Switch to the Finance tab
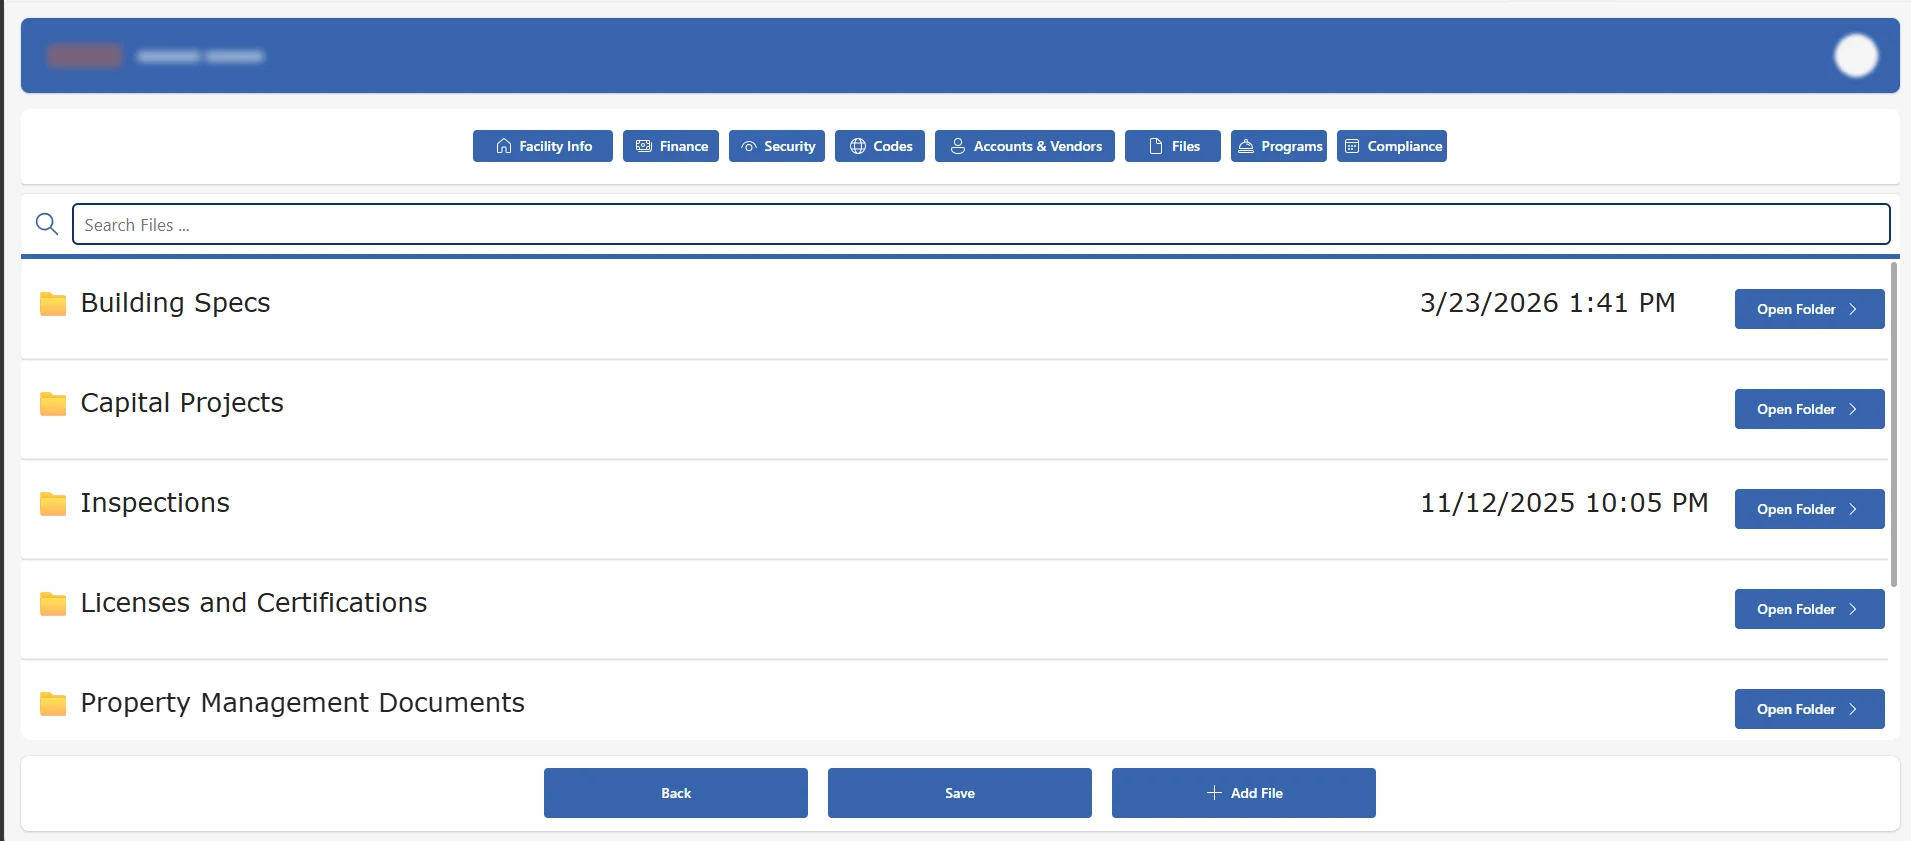 (671, 146)
